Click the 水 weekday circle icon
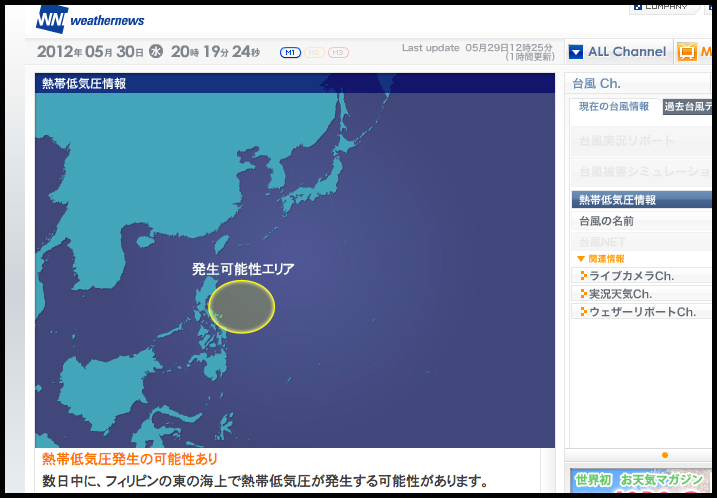The height and width of the screenshot is (498, 717). click(156, 51)
